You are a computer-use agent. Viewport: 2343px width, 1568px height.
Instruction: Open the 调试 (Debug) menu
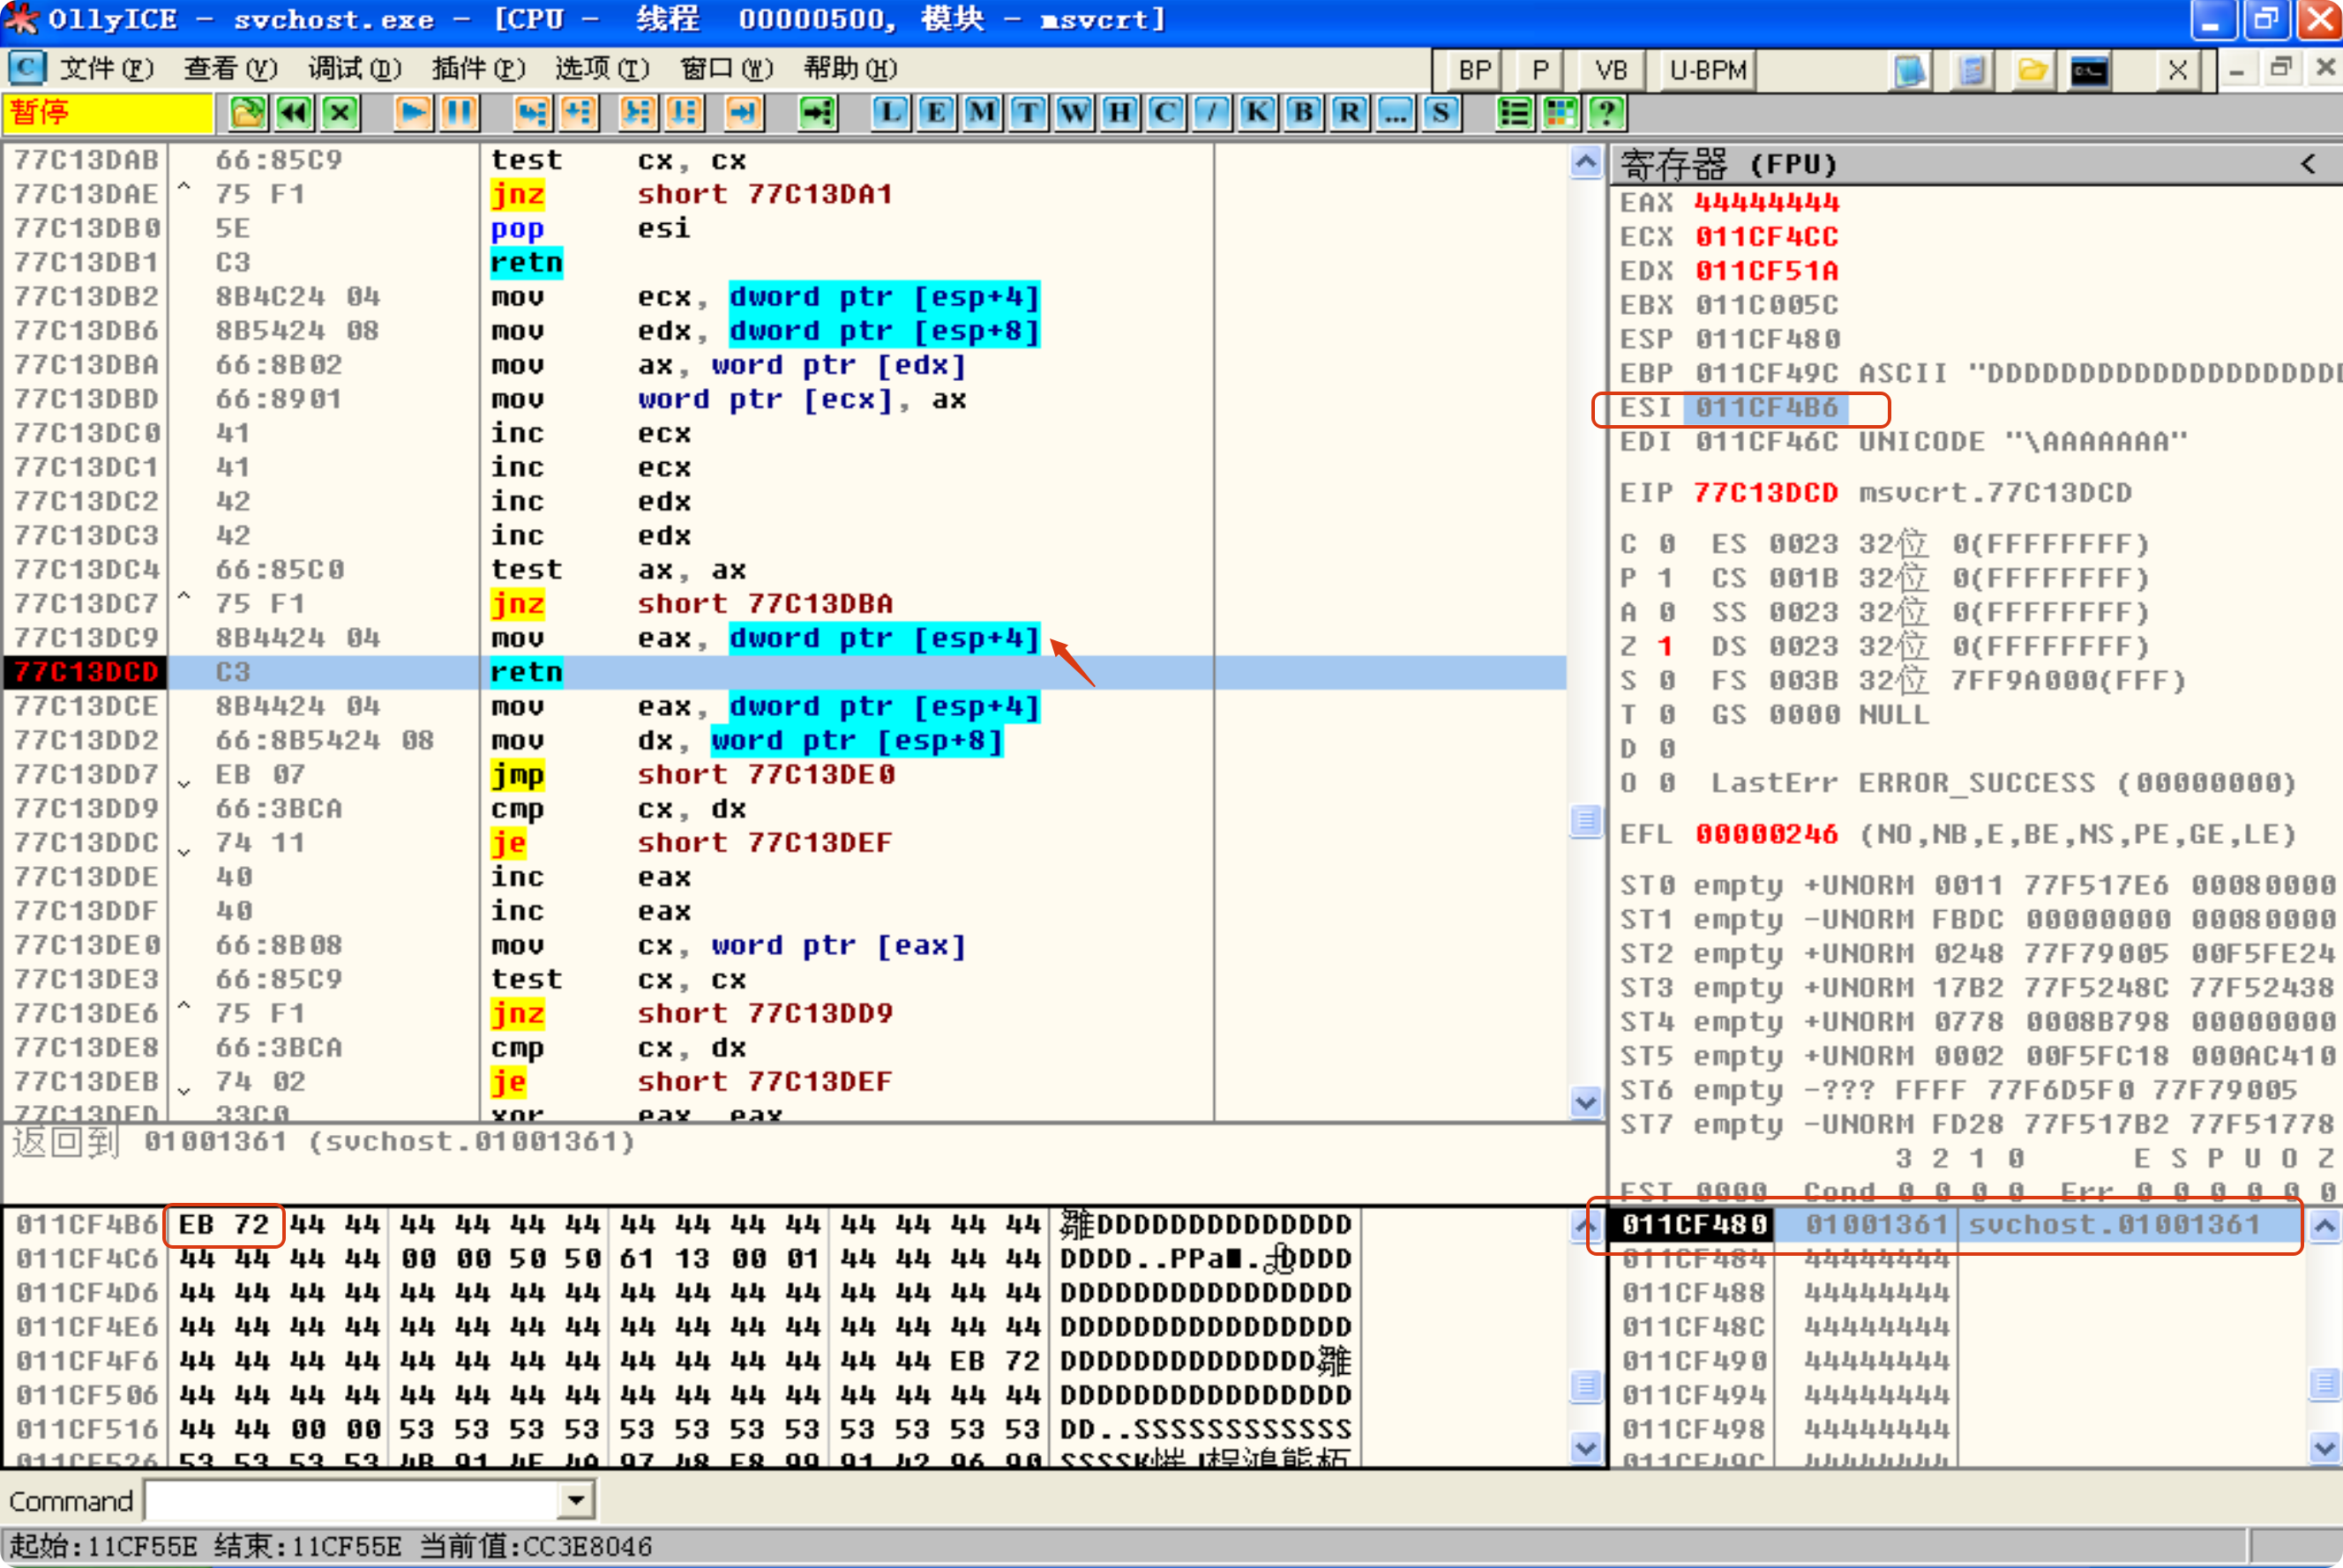click(353, 68)
